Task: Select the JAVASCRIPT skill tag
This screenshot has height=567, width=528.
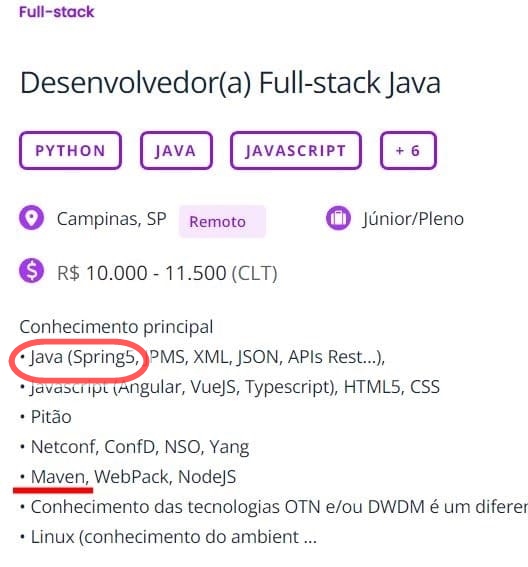Action: 296,150
